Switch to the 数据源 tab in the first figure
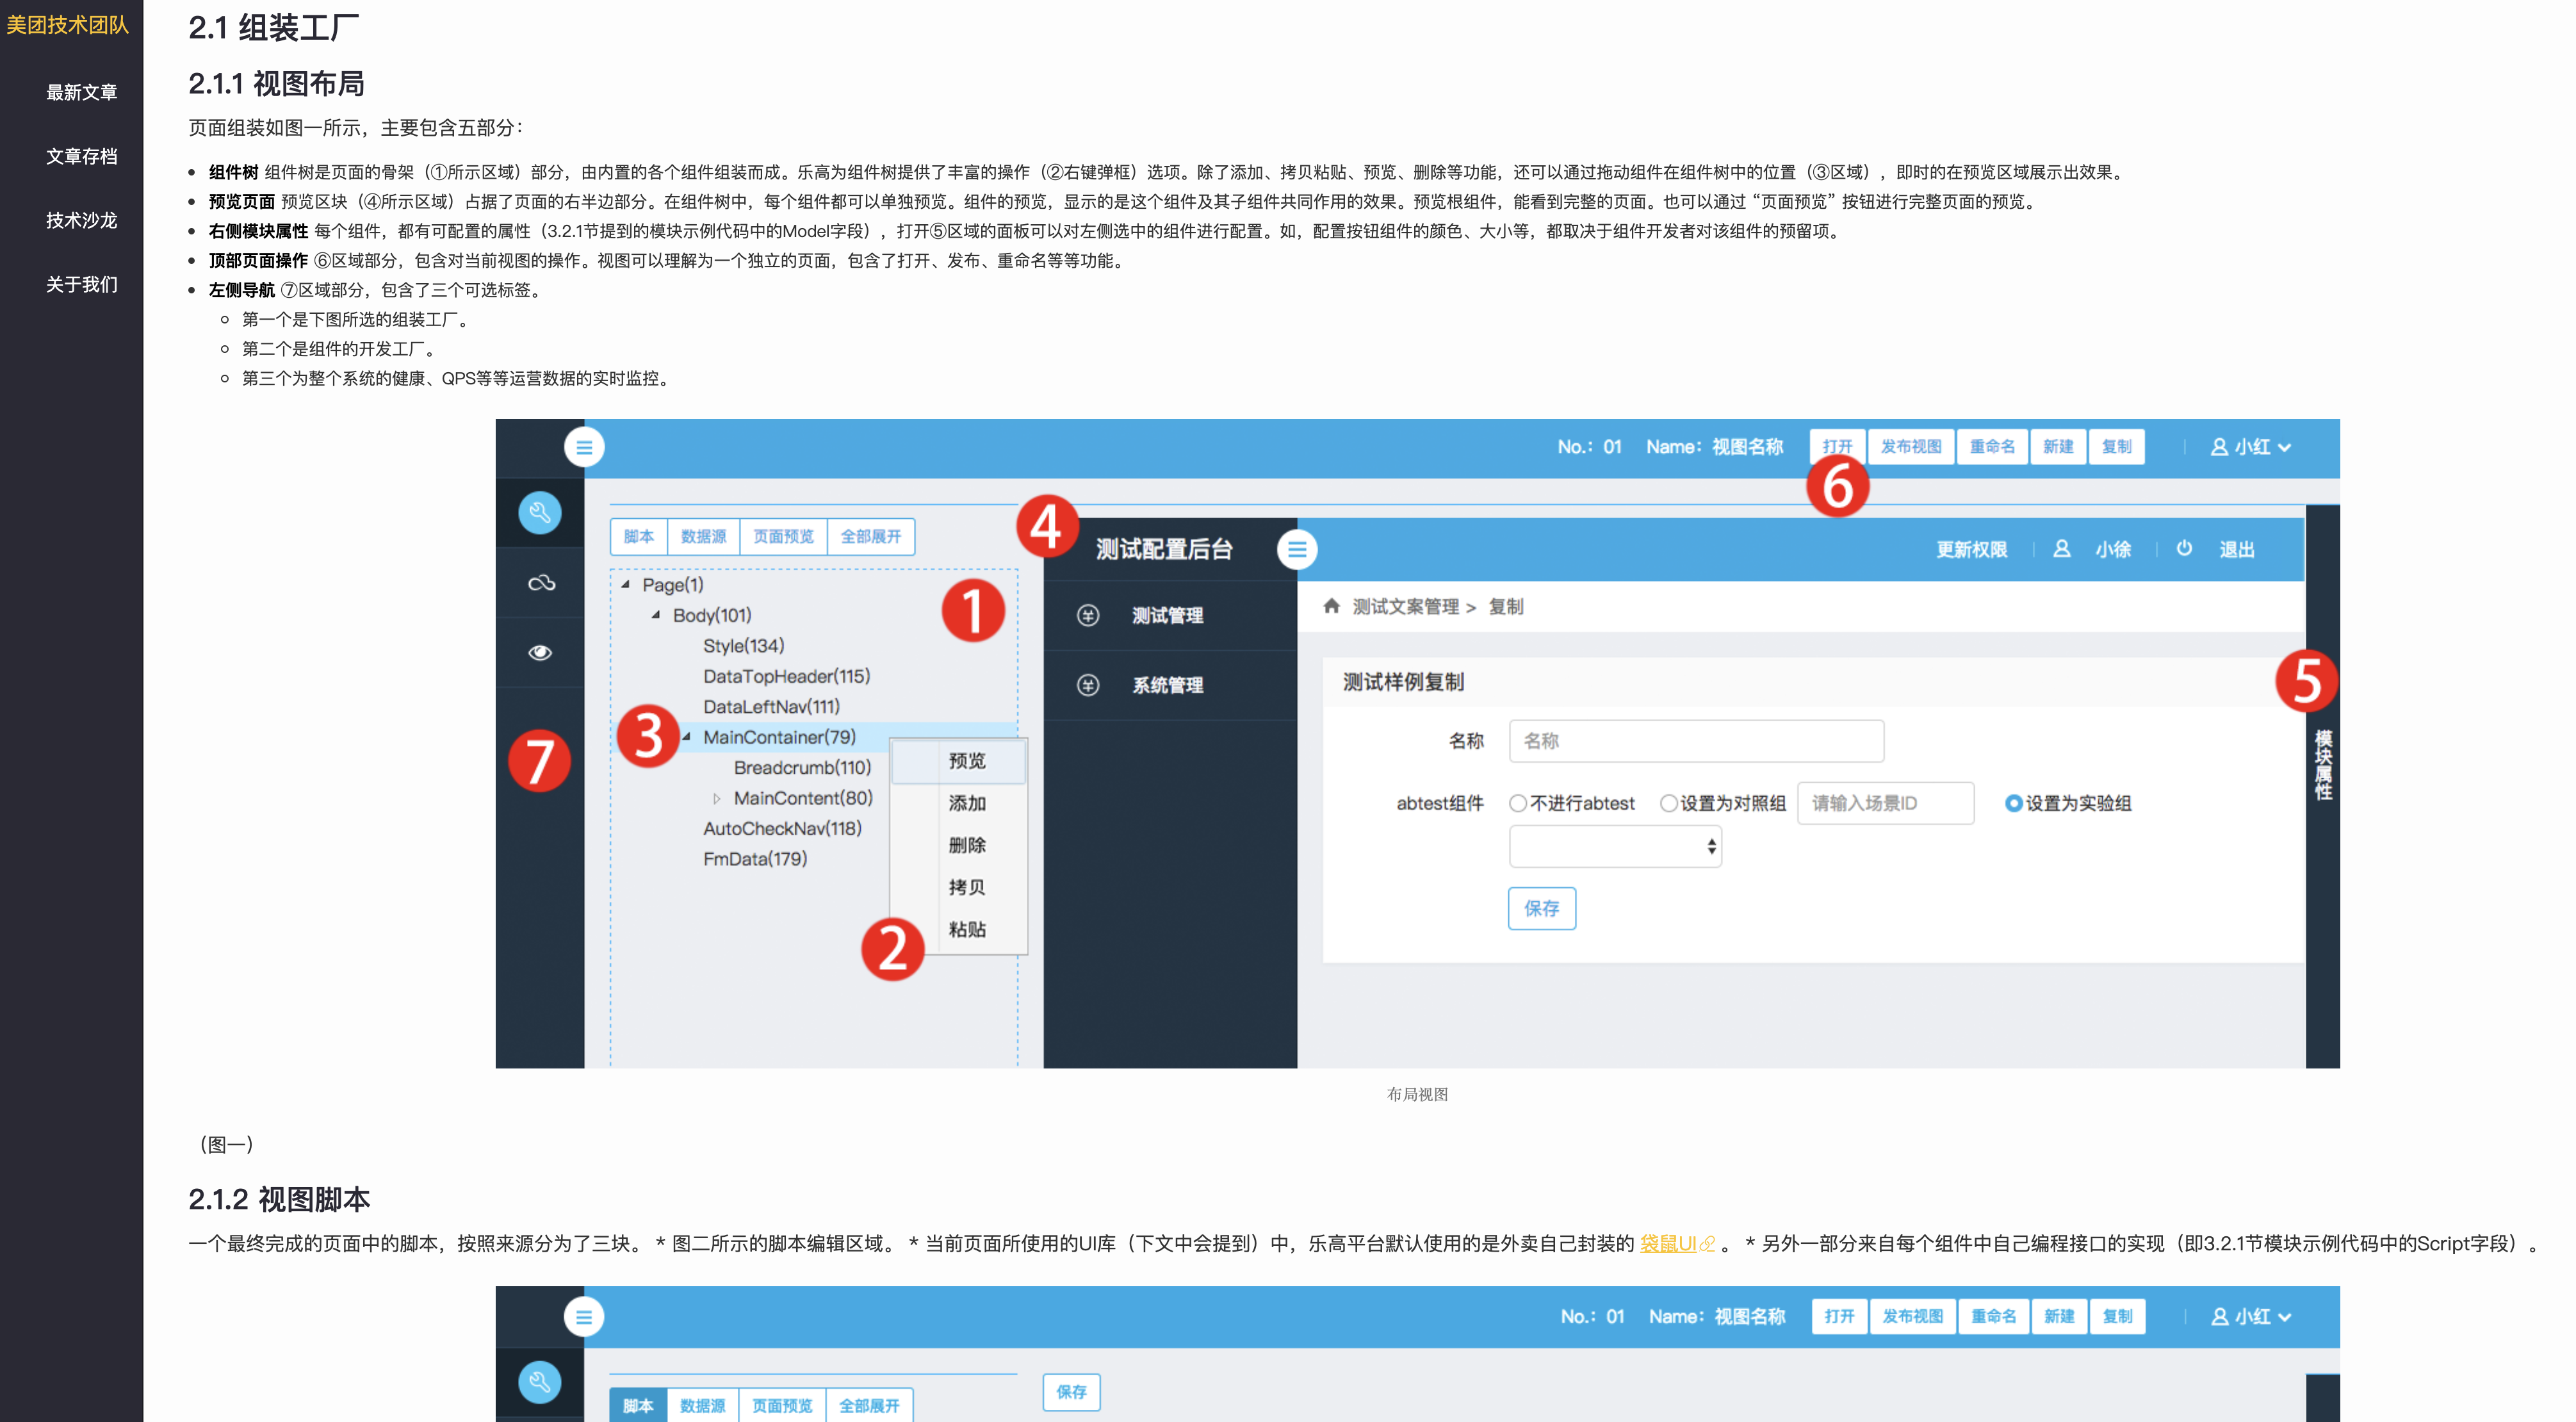The height and width of the screenshot is (1422, 2576). click(x=703, y=536)
